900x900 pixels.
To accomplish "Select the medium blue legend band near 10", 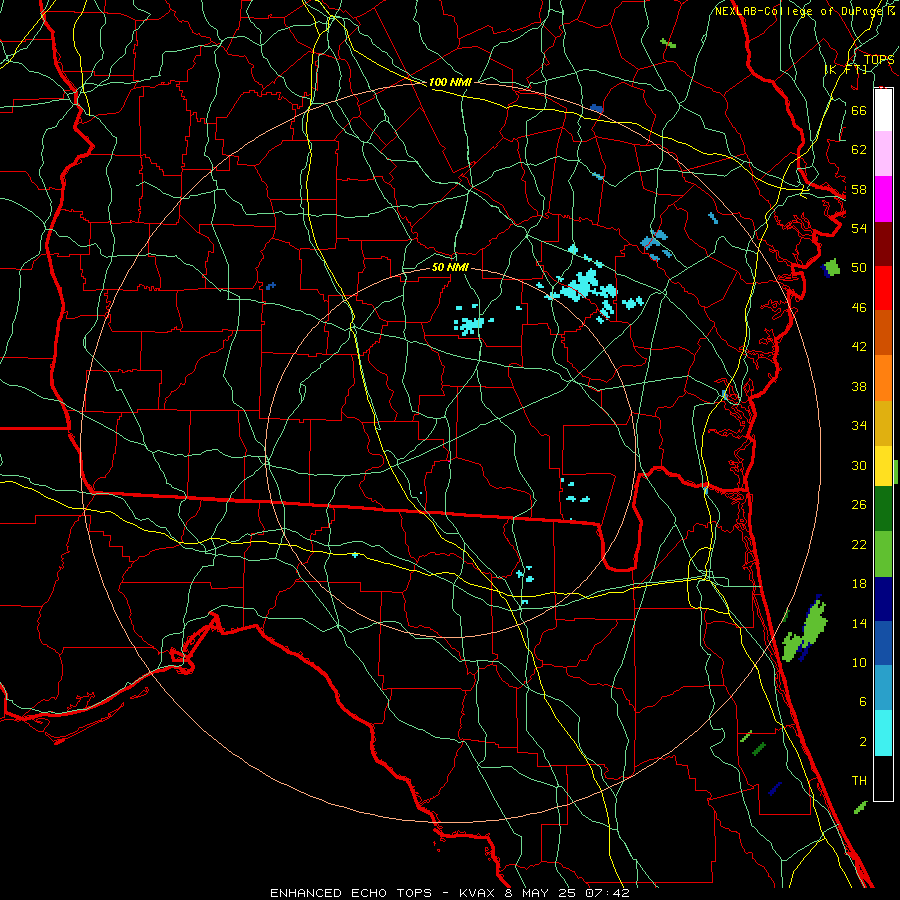I will tap(883, 643).
